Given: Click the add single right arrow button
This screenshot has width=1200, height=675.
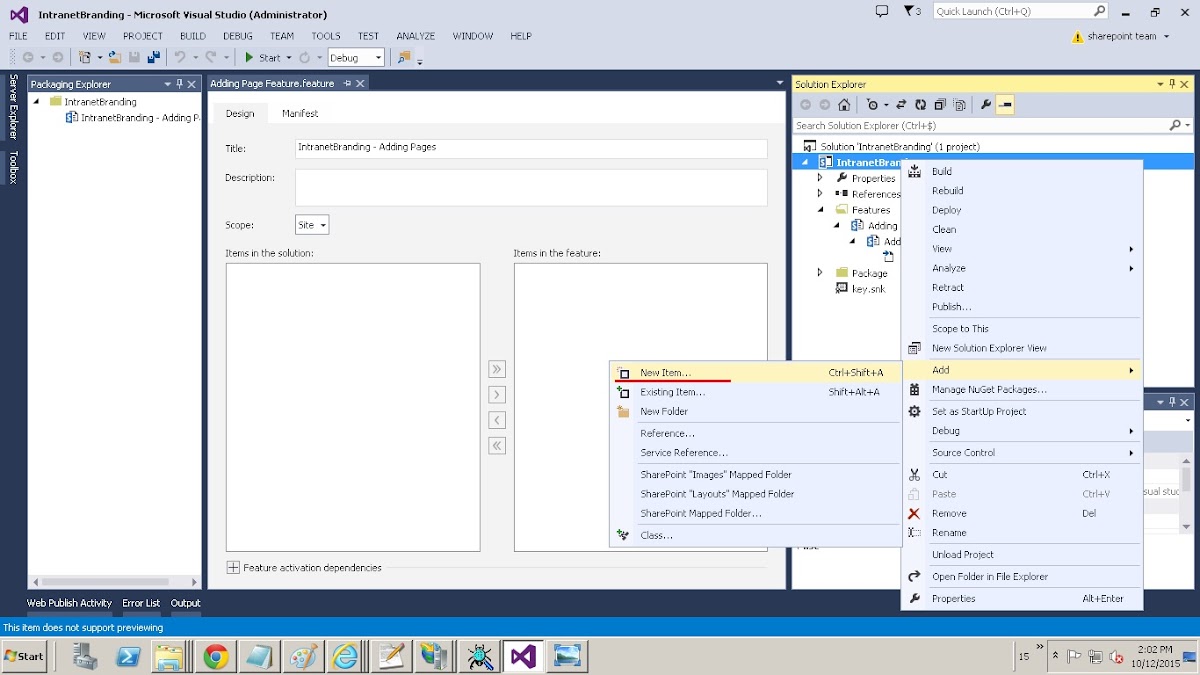Looking at the screenshot, I should pyautogui.click(x=497, y=395).
